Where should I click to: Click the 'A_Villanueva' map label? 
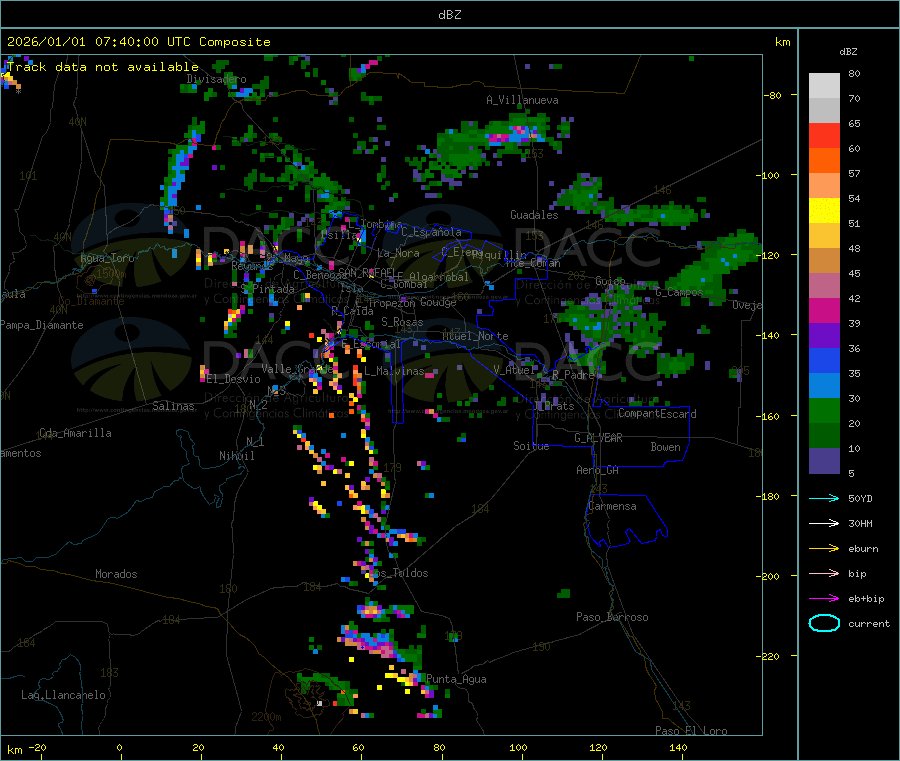[x=522, y=100]
